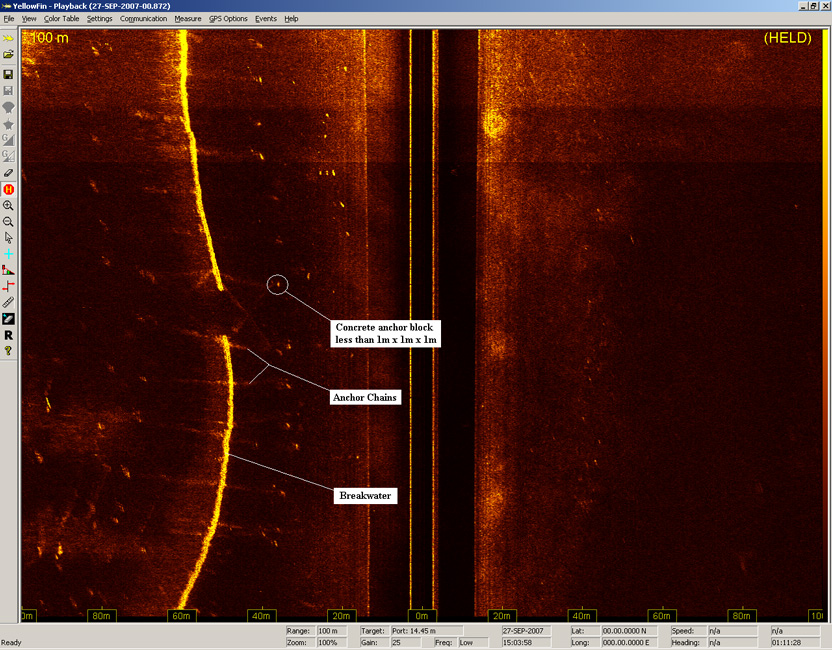This screenshot has width=832, height=650.
Task: Open a sonar playback file
Action: click(x=8, y=56)
